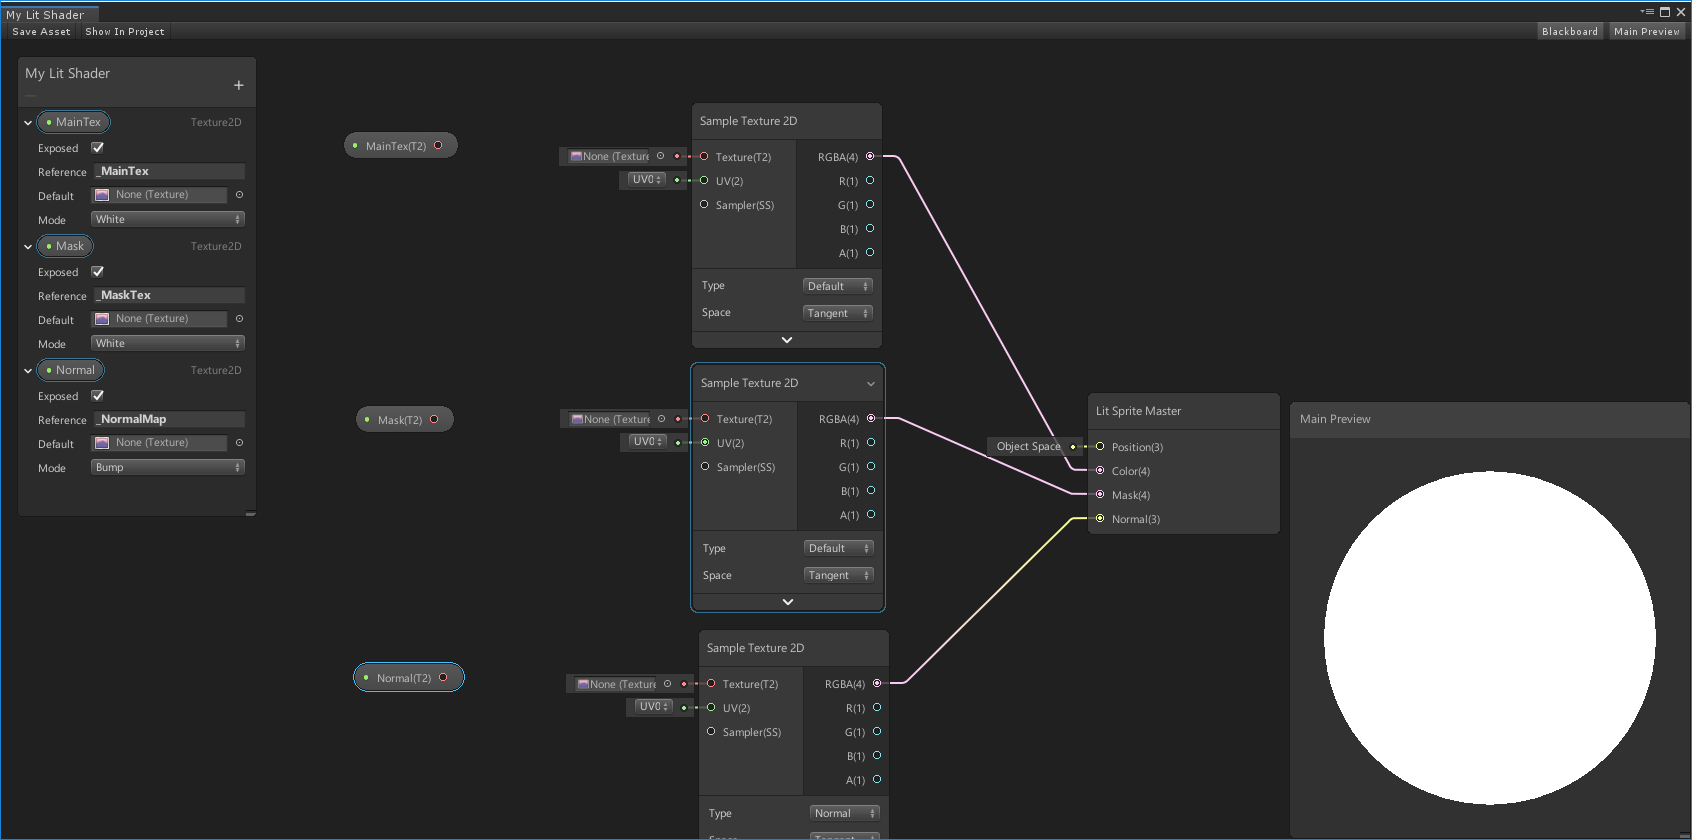Open texture picker for MainTex default
The height and width of the screenshot is (840, 1692).
(239, 195)
